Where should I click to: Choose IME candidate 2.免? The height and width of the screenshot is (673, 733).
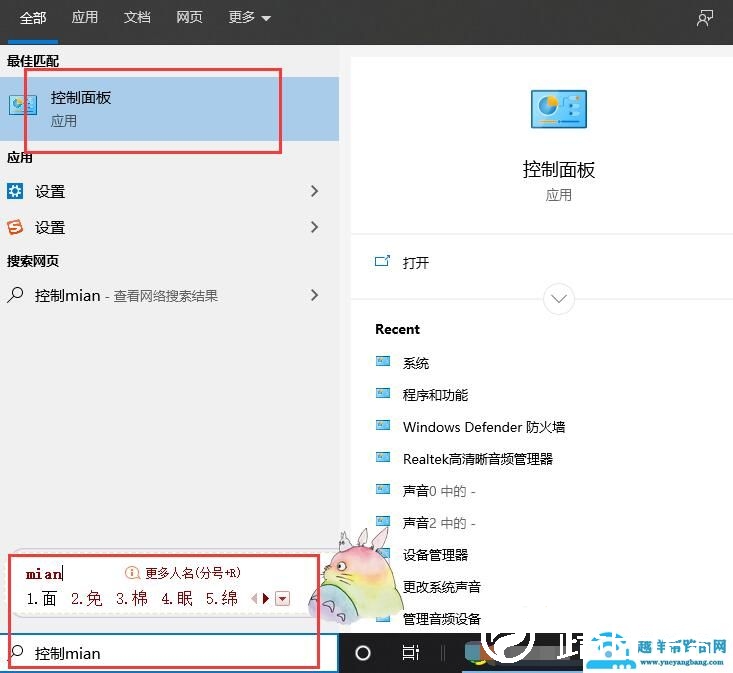click(x=86, y=598)
